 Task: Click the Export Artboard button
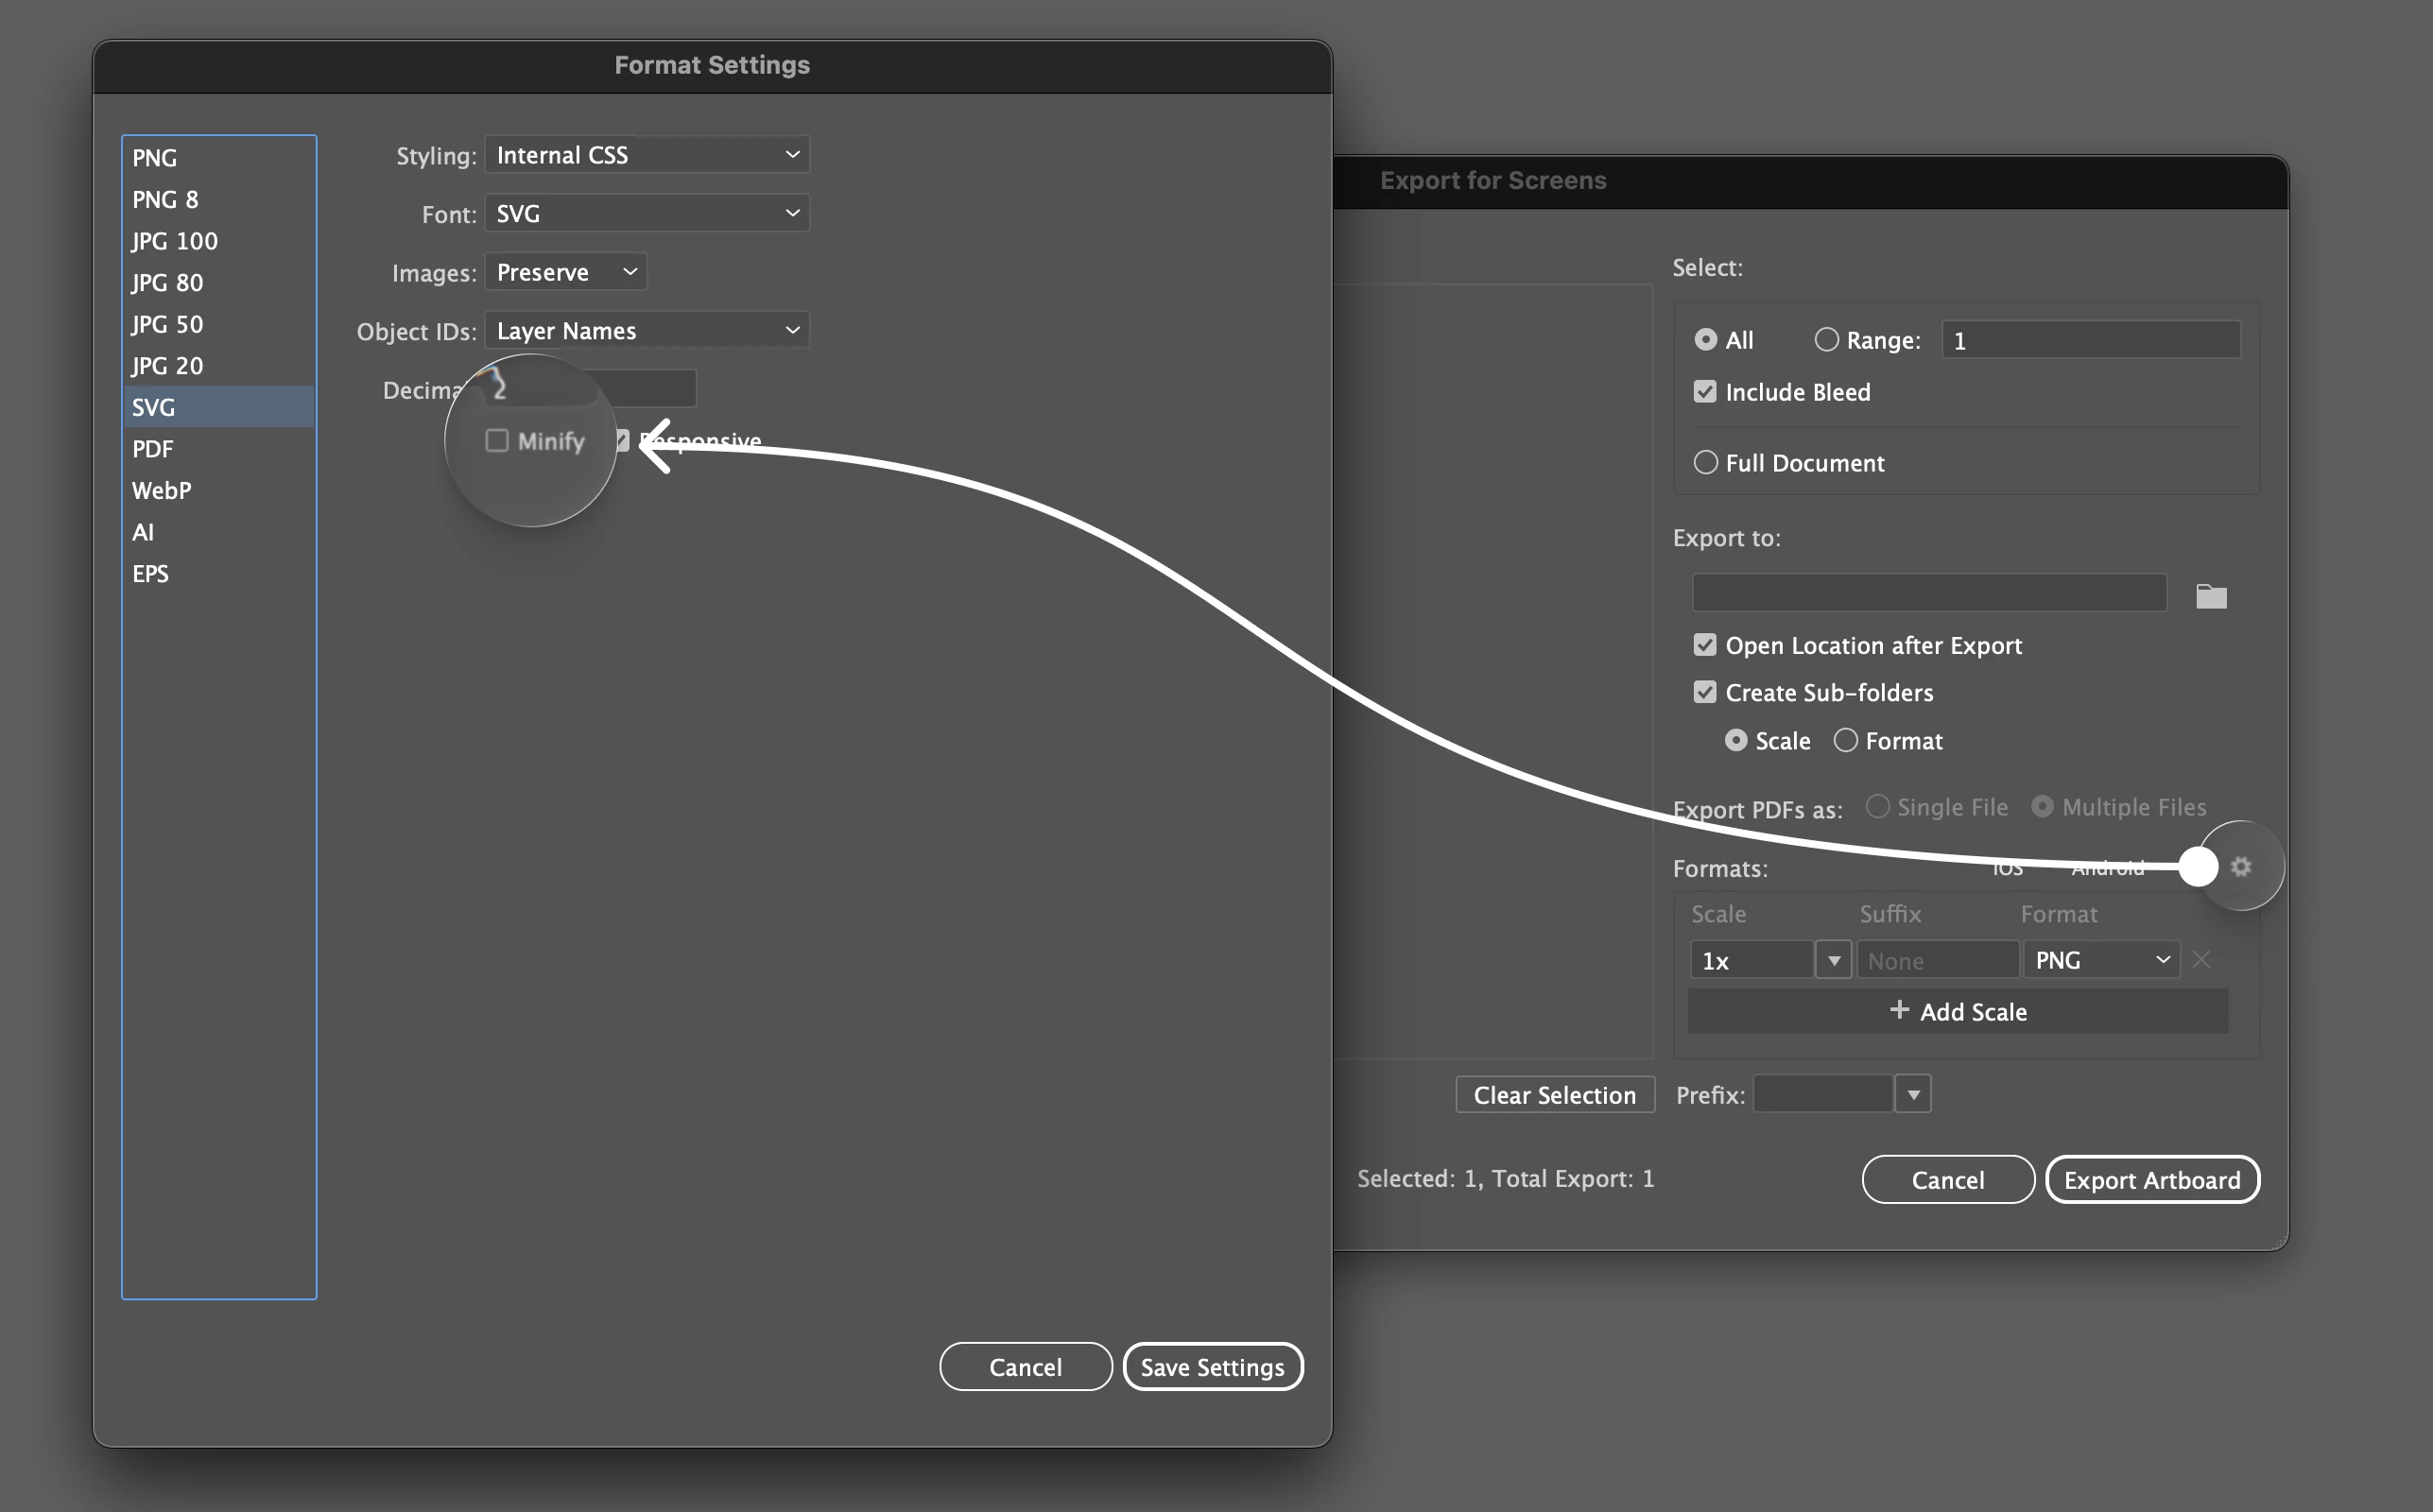(x=2151, y=1180)
